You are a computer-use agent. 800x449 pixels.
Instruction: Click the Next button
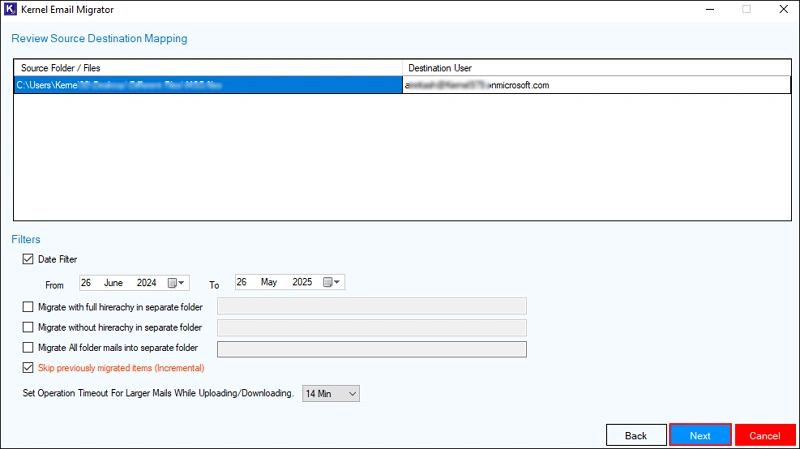point(700,435)
